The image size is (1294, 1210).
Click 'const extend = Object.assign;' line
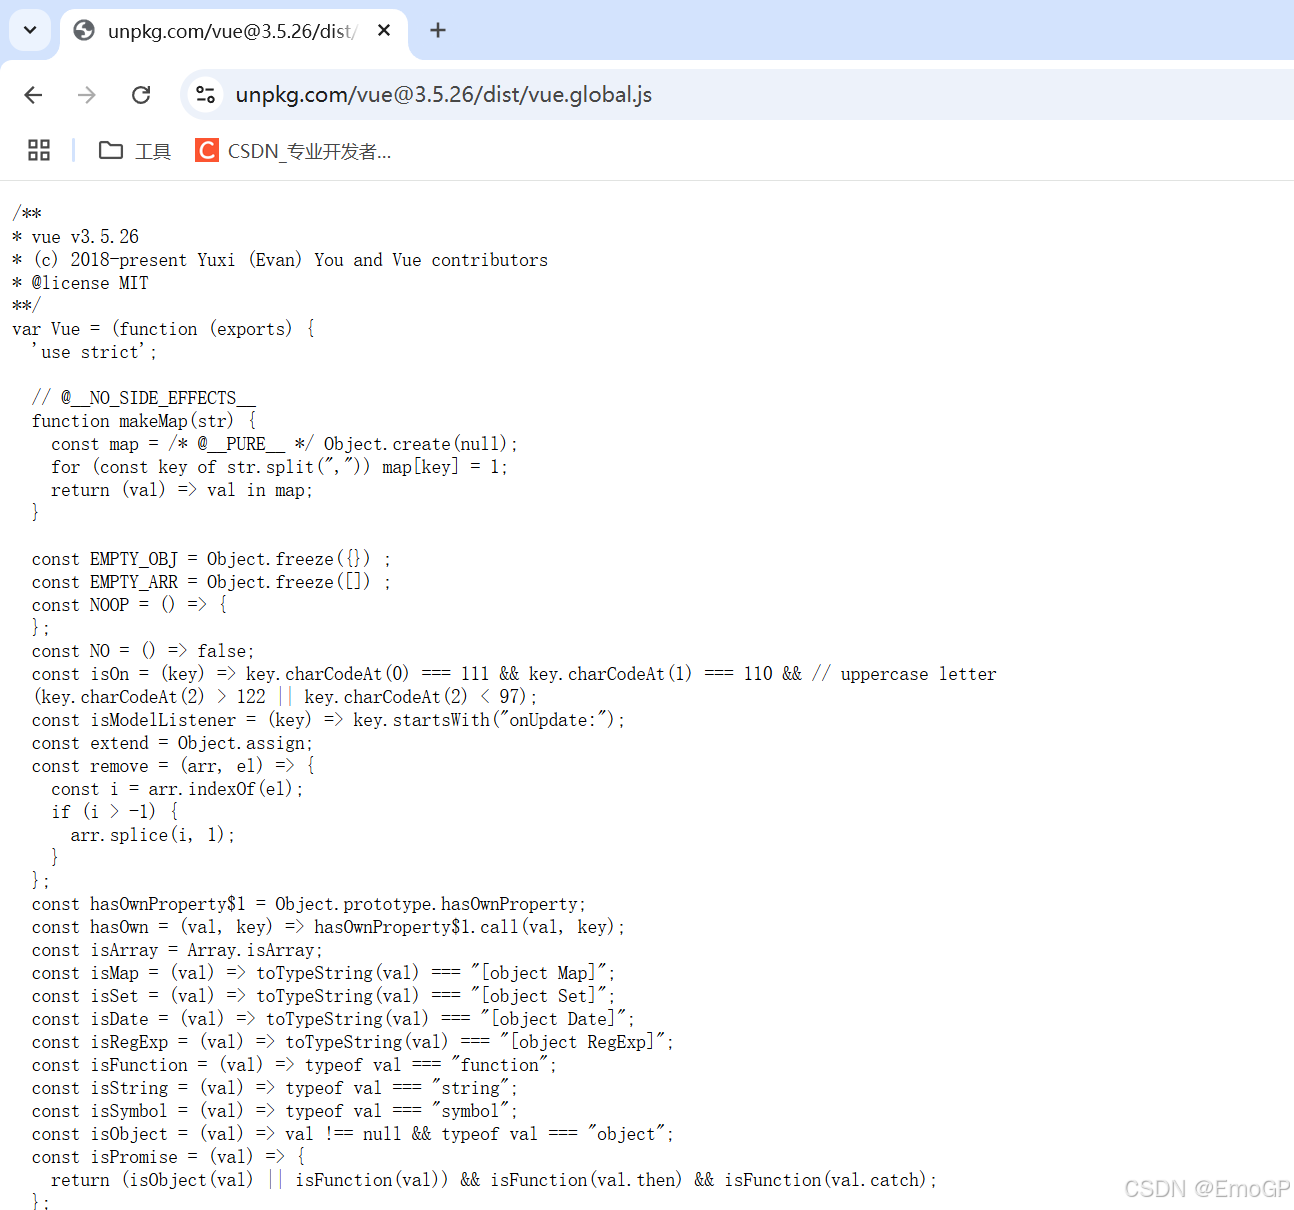pos(172,743)
